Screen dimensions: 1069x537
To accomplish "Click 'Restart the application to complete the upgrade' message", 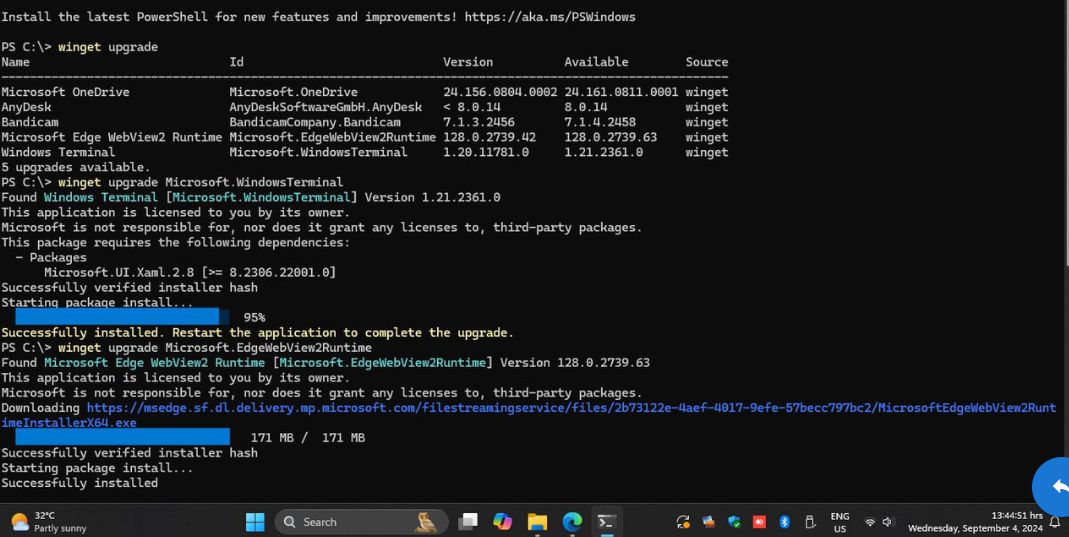I will pos(342,333).
